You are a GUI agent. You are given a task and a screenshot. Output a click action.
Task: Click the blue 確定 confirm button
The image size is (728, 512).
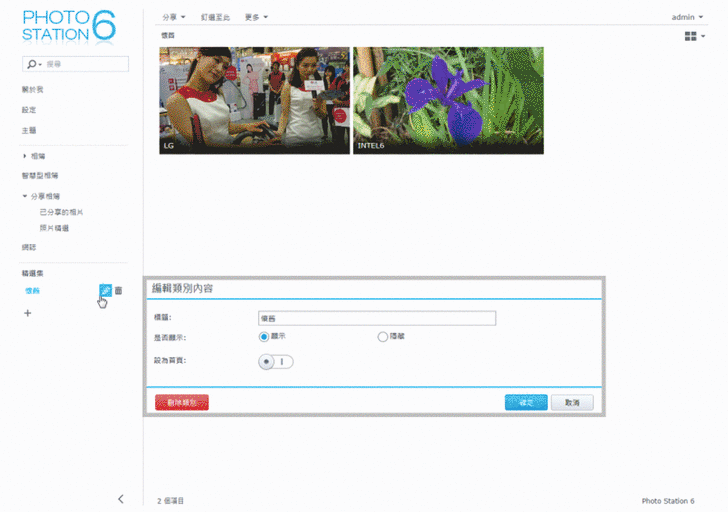coord(526,402)
